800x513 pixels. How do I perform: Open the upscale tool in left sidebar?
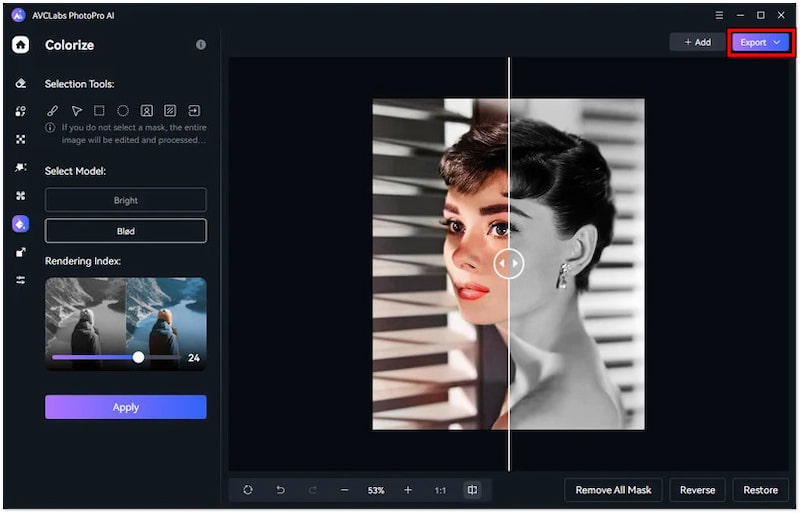click(x=20, y=252)
